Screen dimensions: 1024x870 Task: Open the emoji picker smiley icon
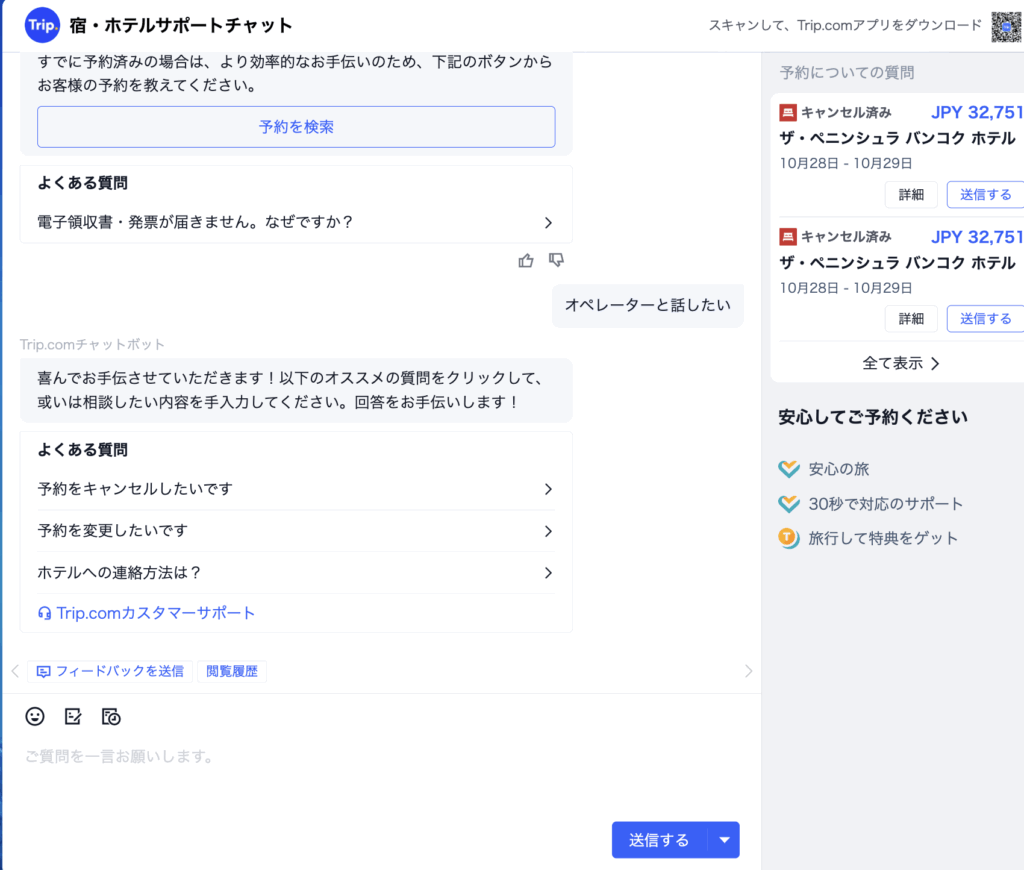click(35, 716)
